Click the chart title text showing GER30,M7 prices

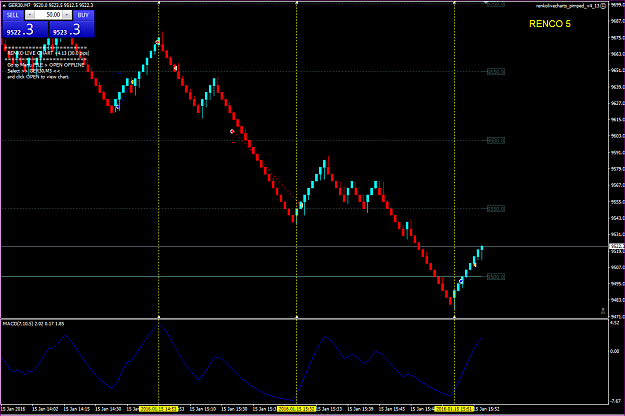(x=50, y=5)
